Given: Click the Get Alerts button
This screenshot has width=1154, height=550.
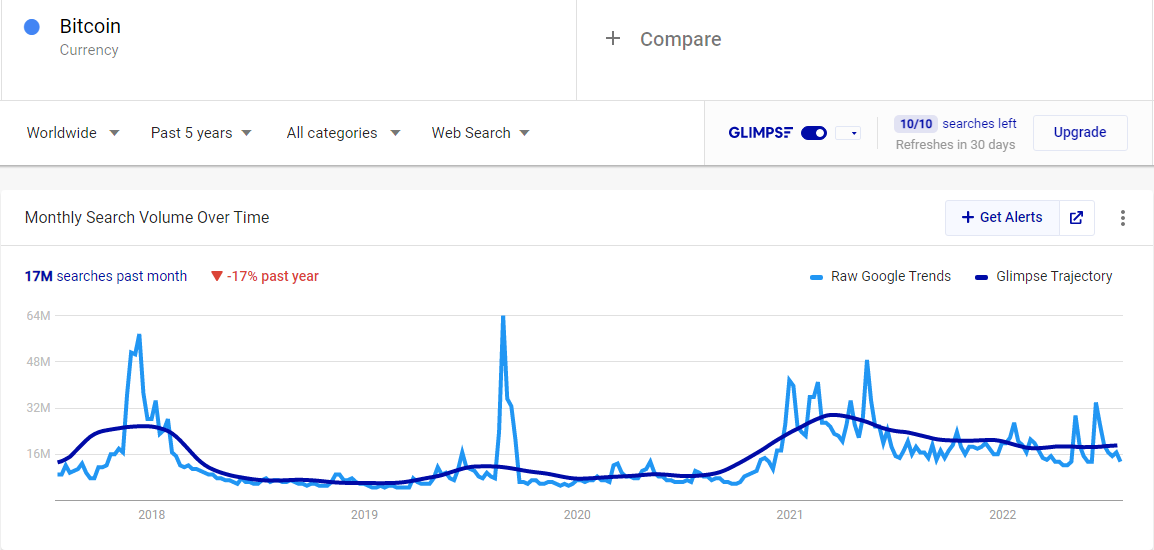Looking at the screenshot, I should pyautogui.click(x=1002, y=218).
